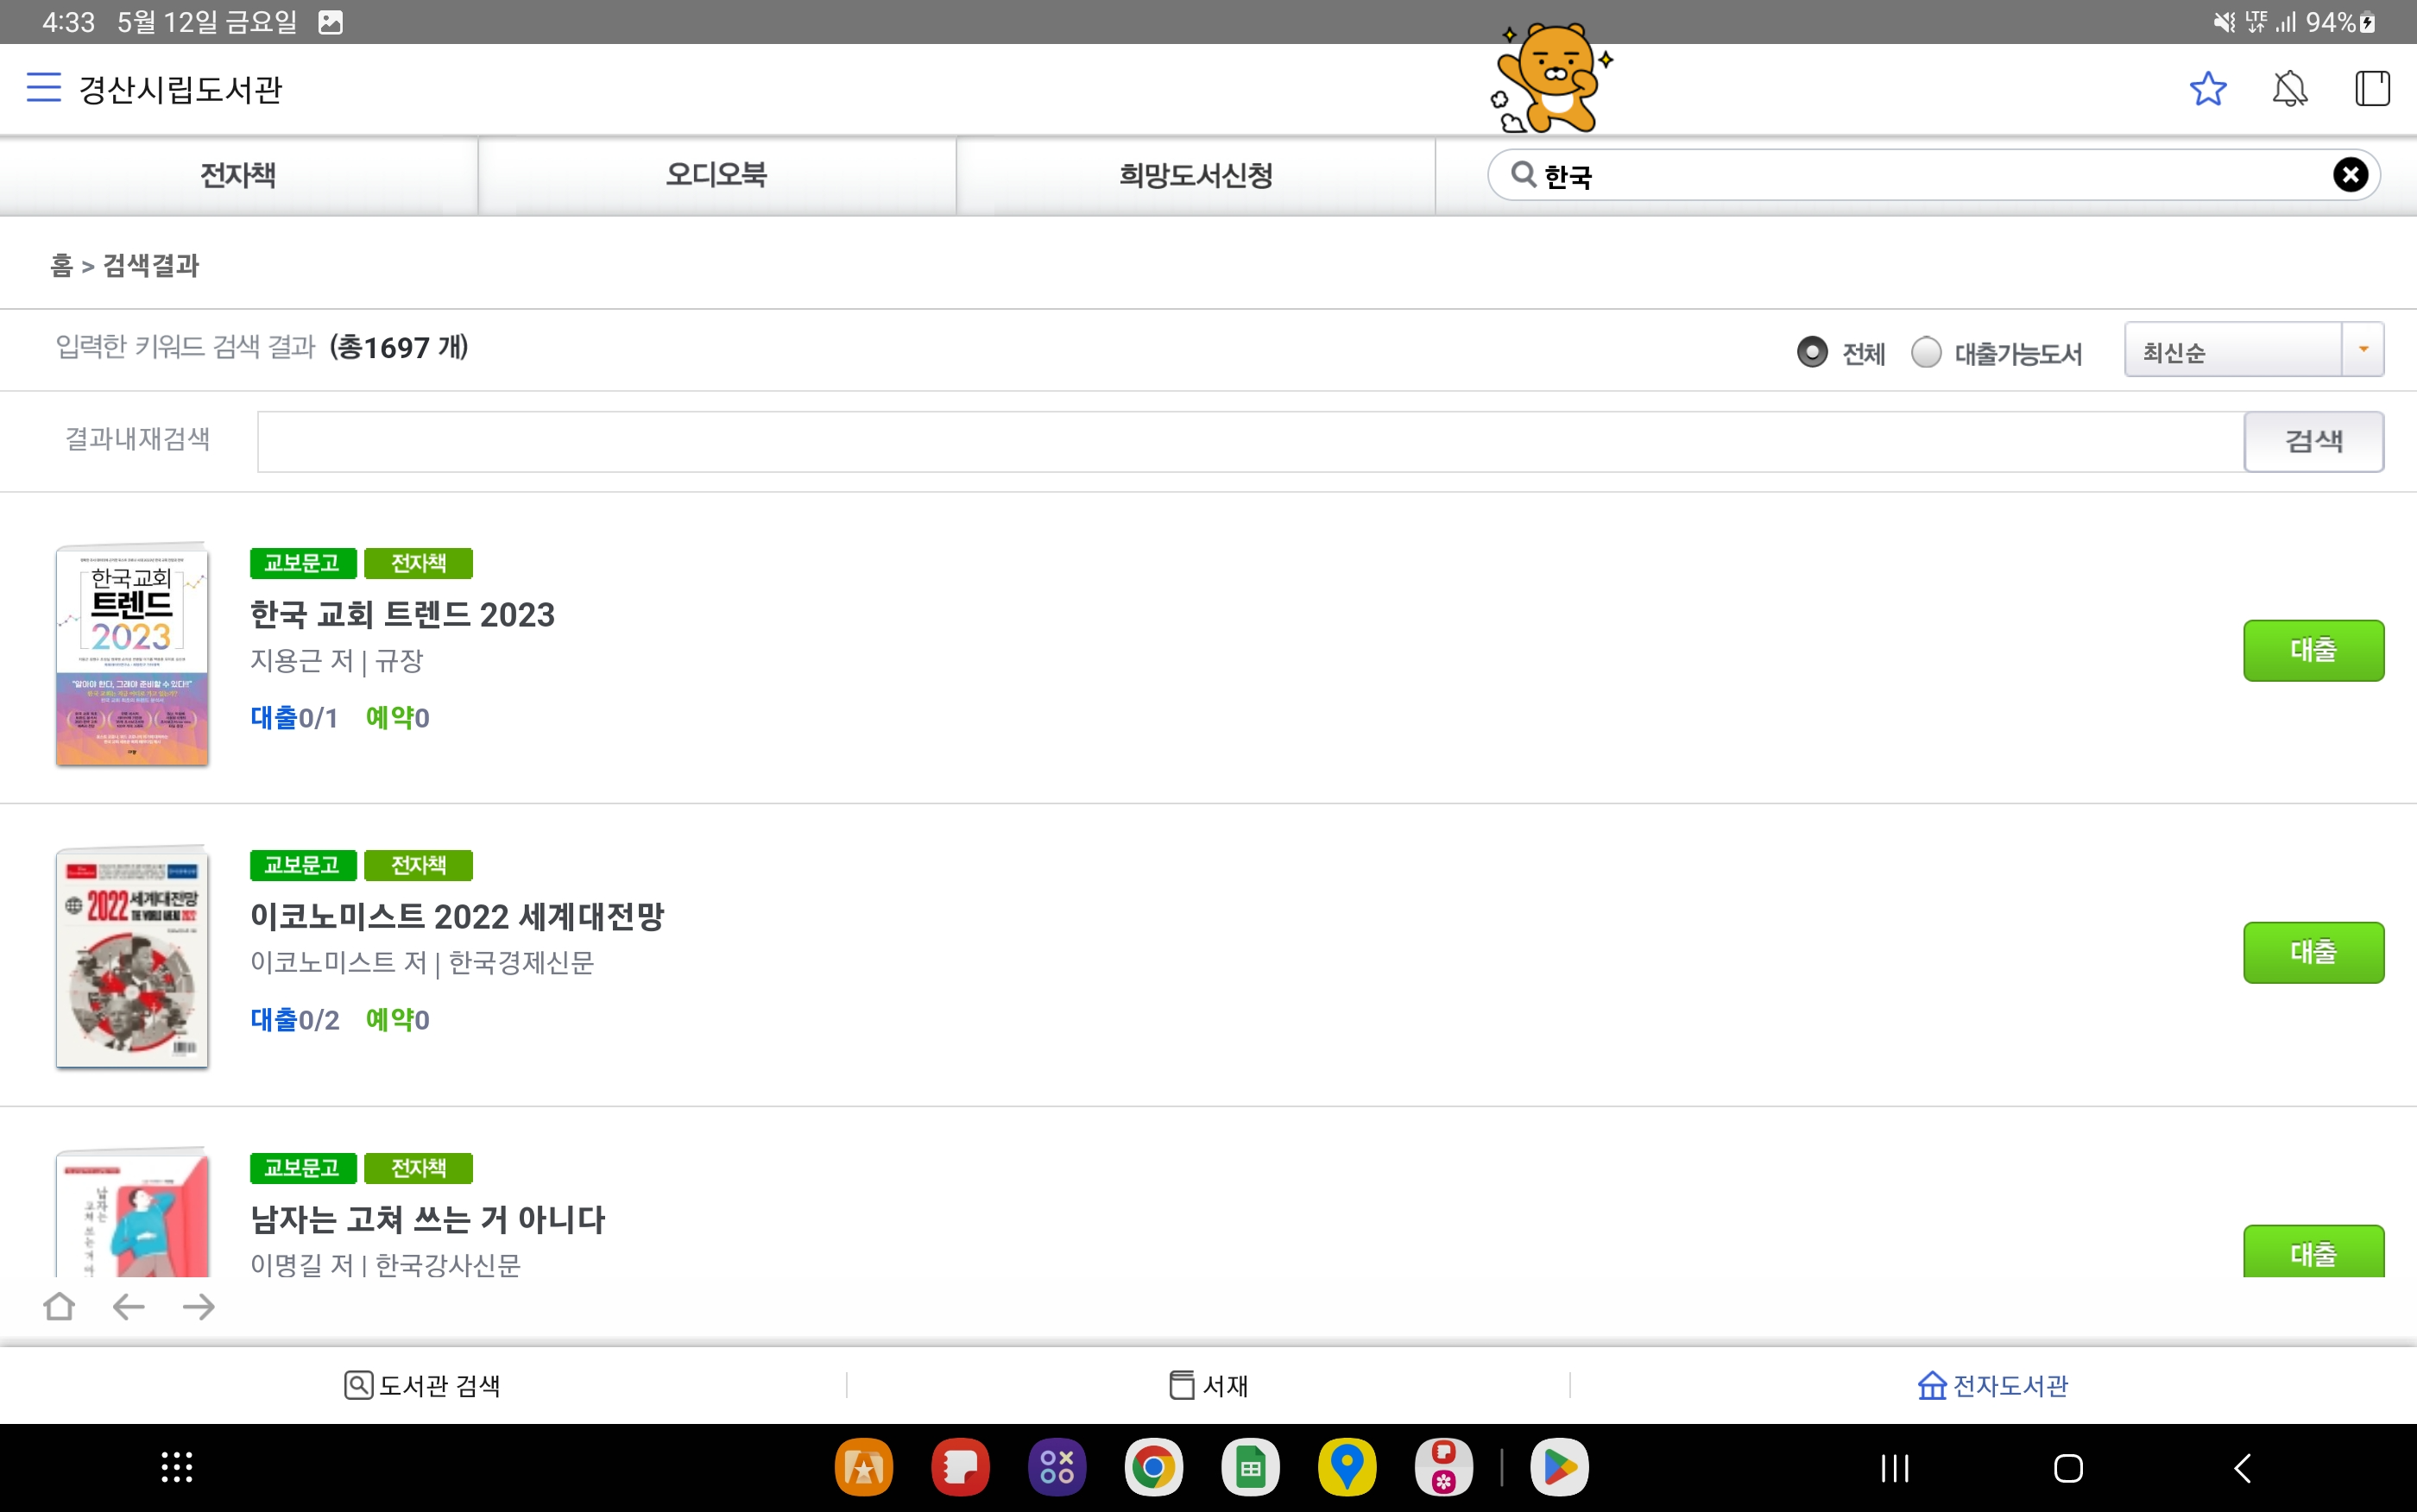
Task: Switch to the 오디오북 tab
Action: (716, 175)
